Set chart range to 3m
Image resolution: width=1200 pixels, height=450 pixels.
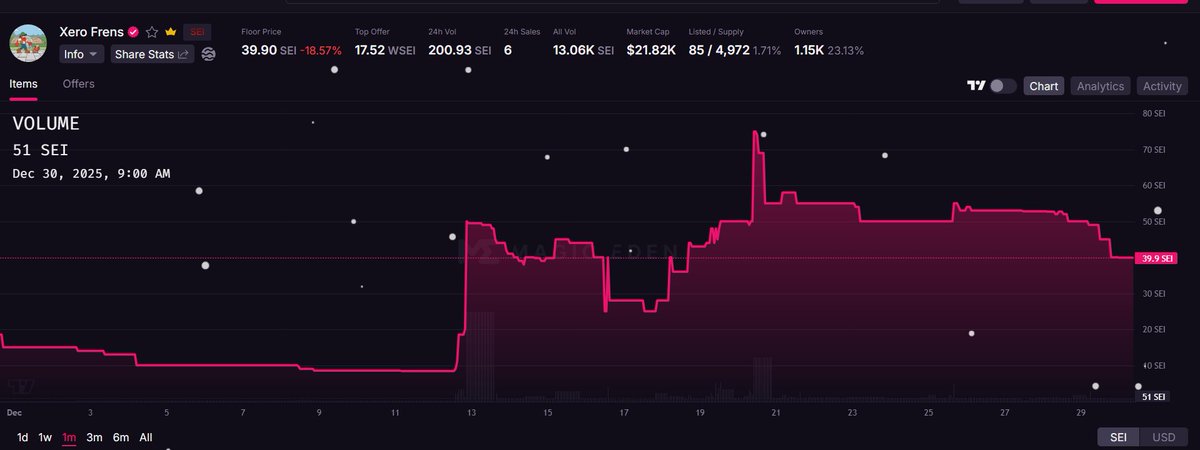[94, 437]
